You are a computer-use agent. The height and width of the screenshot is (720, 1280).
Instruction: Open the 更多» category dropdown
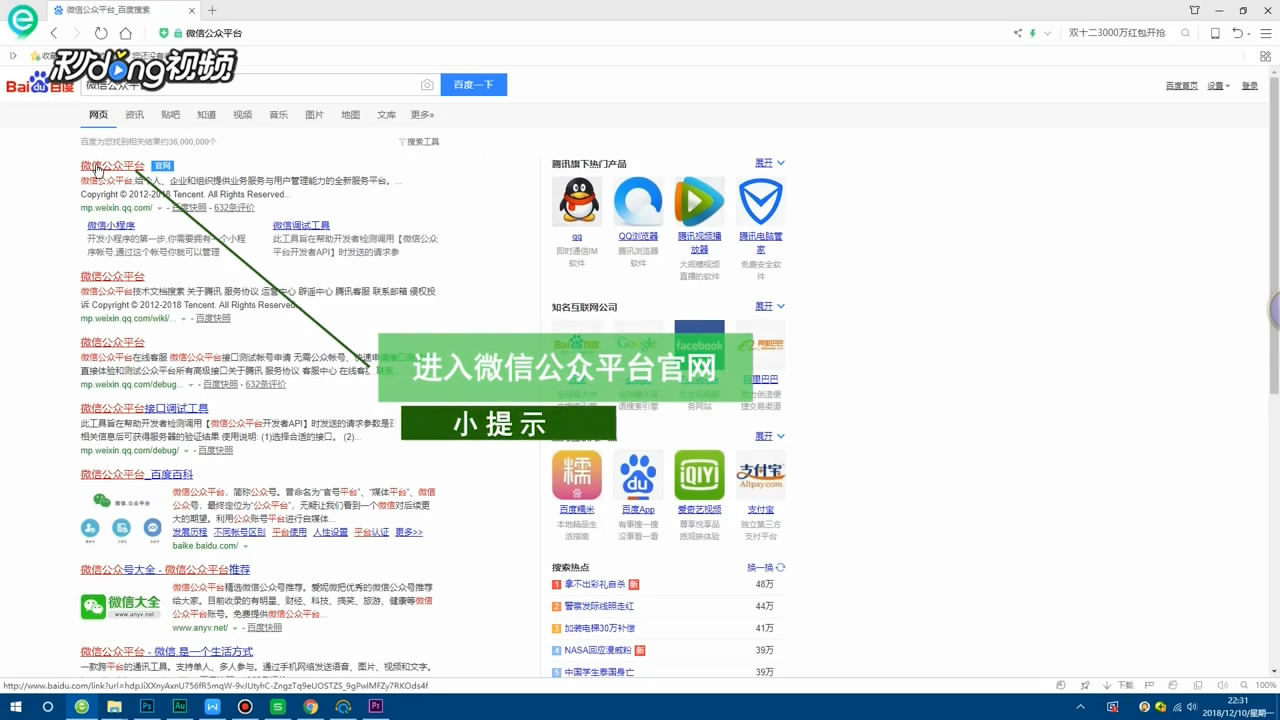(422, 115)
